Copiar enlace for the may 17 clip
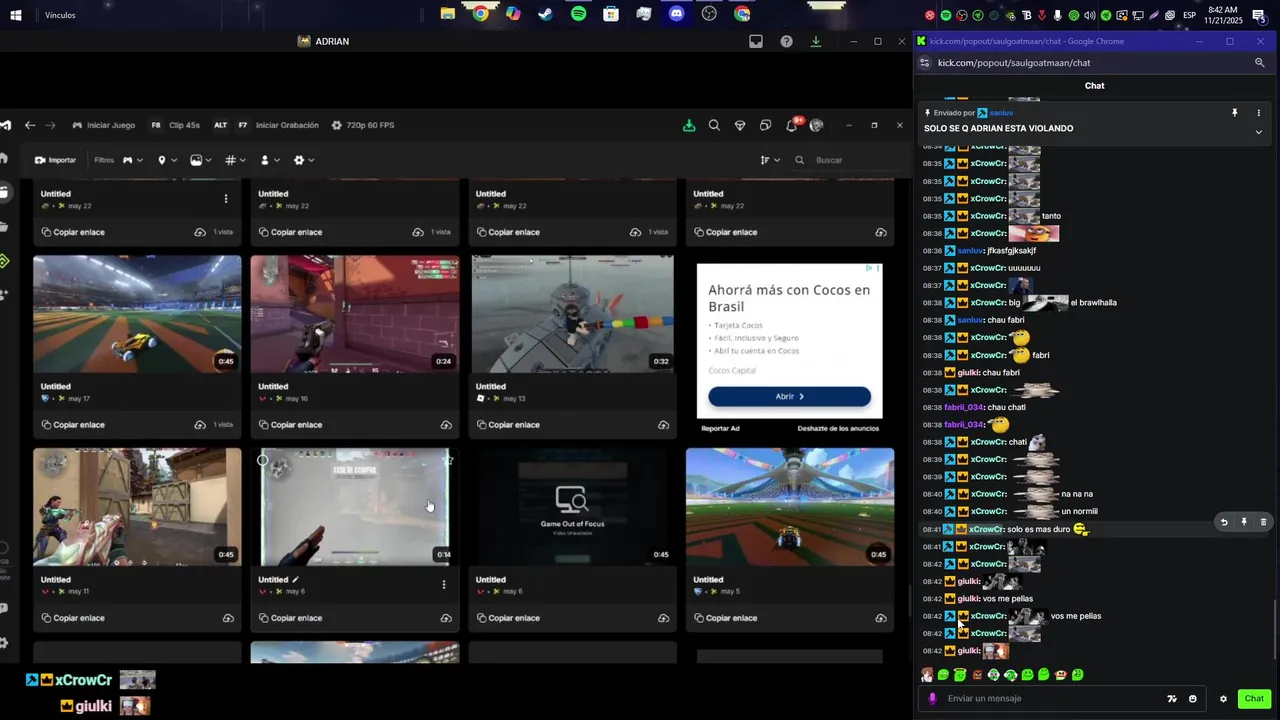The height and width of the screenshot is (720, 1280). coord(73,425)
